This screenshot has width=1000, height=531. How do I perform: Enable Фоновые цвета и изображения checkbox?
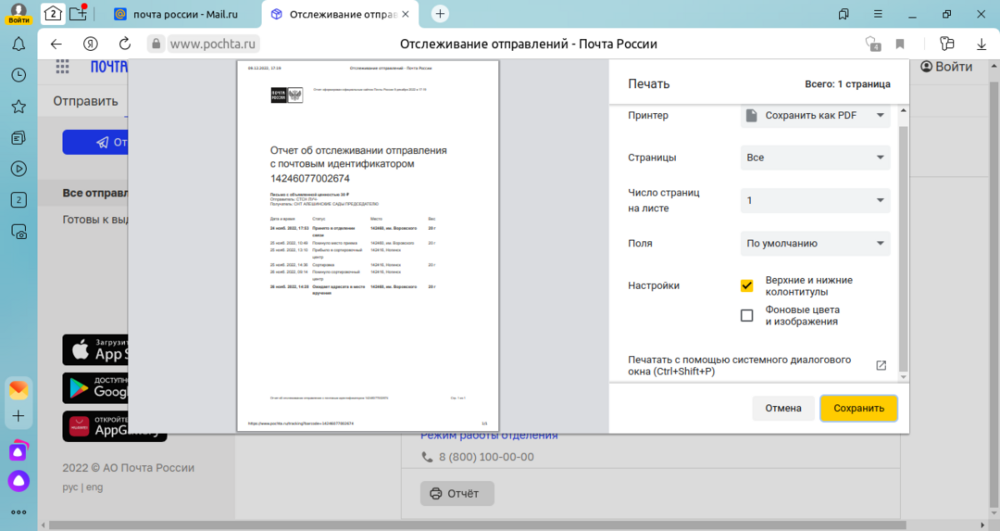tap(747, 316)
